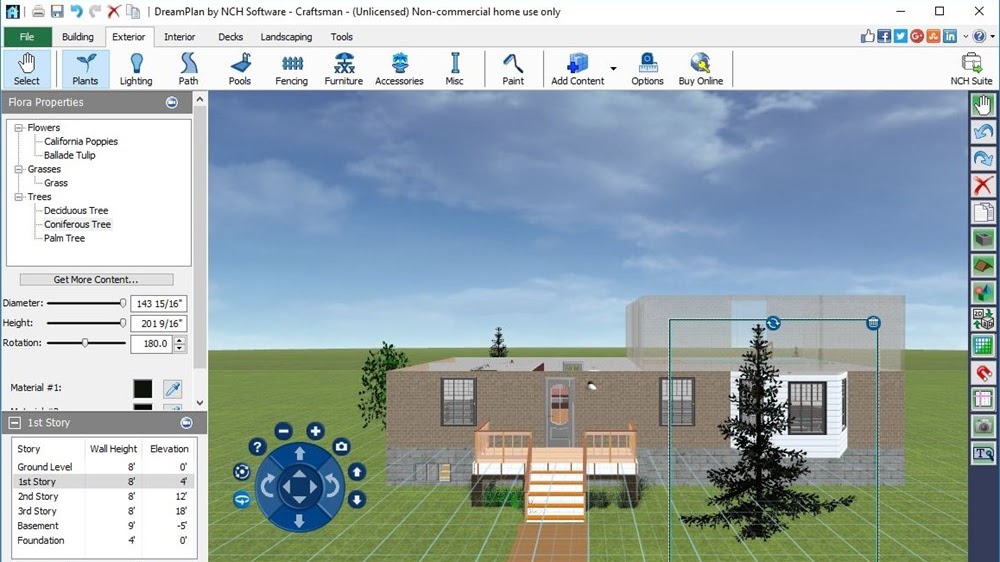This screenshot has width=1000, height=562.
Task: Open the File menu
Action: [27, 37]
